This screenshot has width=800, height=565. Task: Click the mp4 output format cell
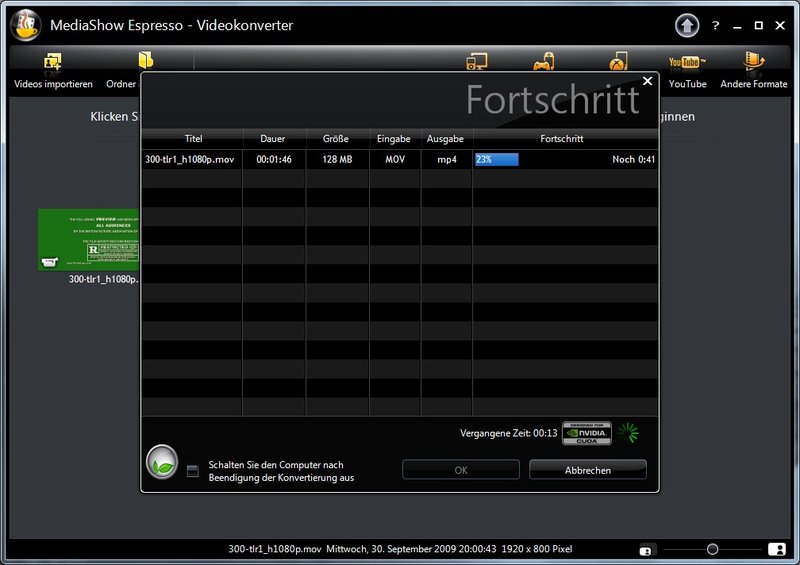447,160
